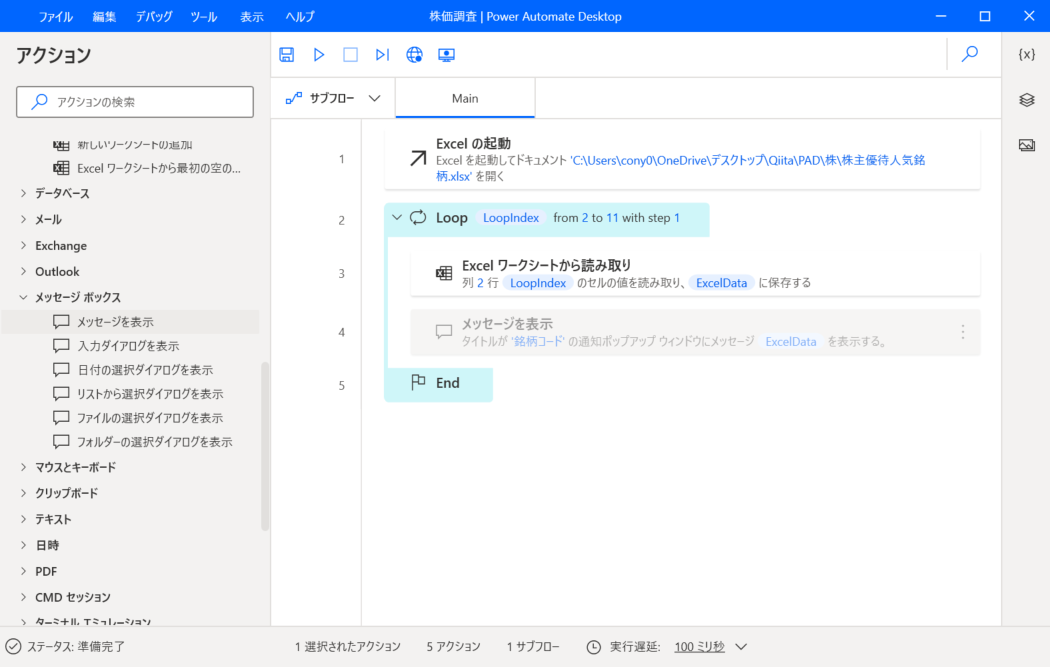The width and height of the screenshot is (1050, 667).
Task: Click the Excel launch arrow icon
Action: 418,159
